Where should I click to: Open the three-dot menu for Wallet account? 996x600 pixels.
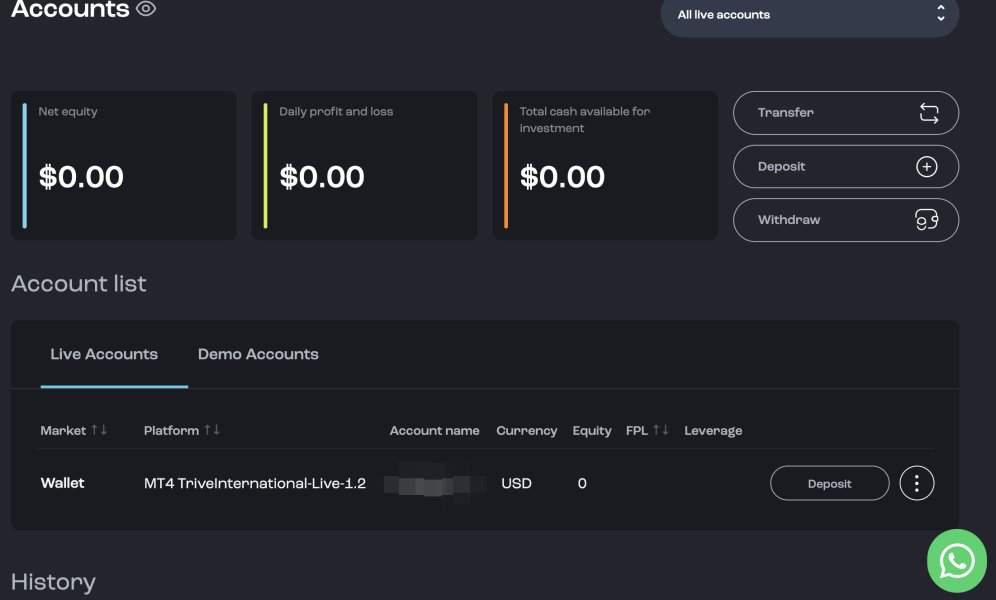[x=917, y=483]
